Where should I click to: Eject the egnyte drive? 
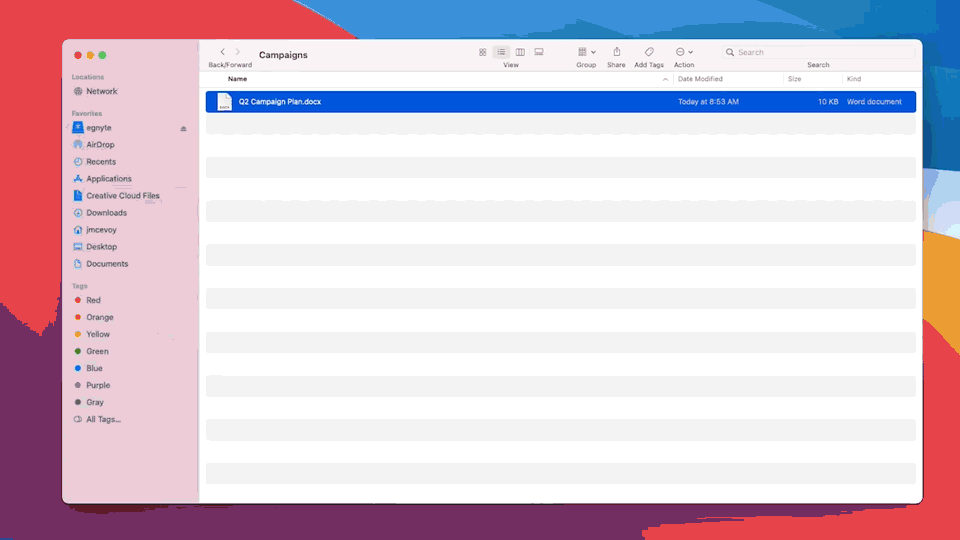(183, 129)
